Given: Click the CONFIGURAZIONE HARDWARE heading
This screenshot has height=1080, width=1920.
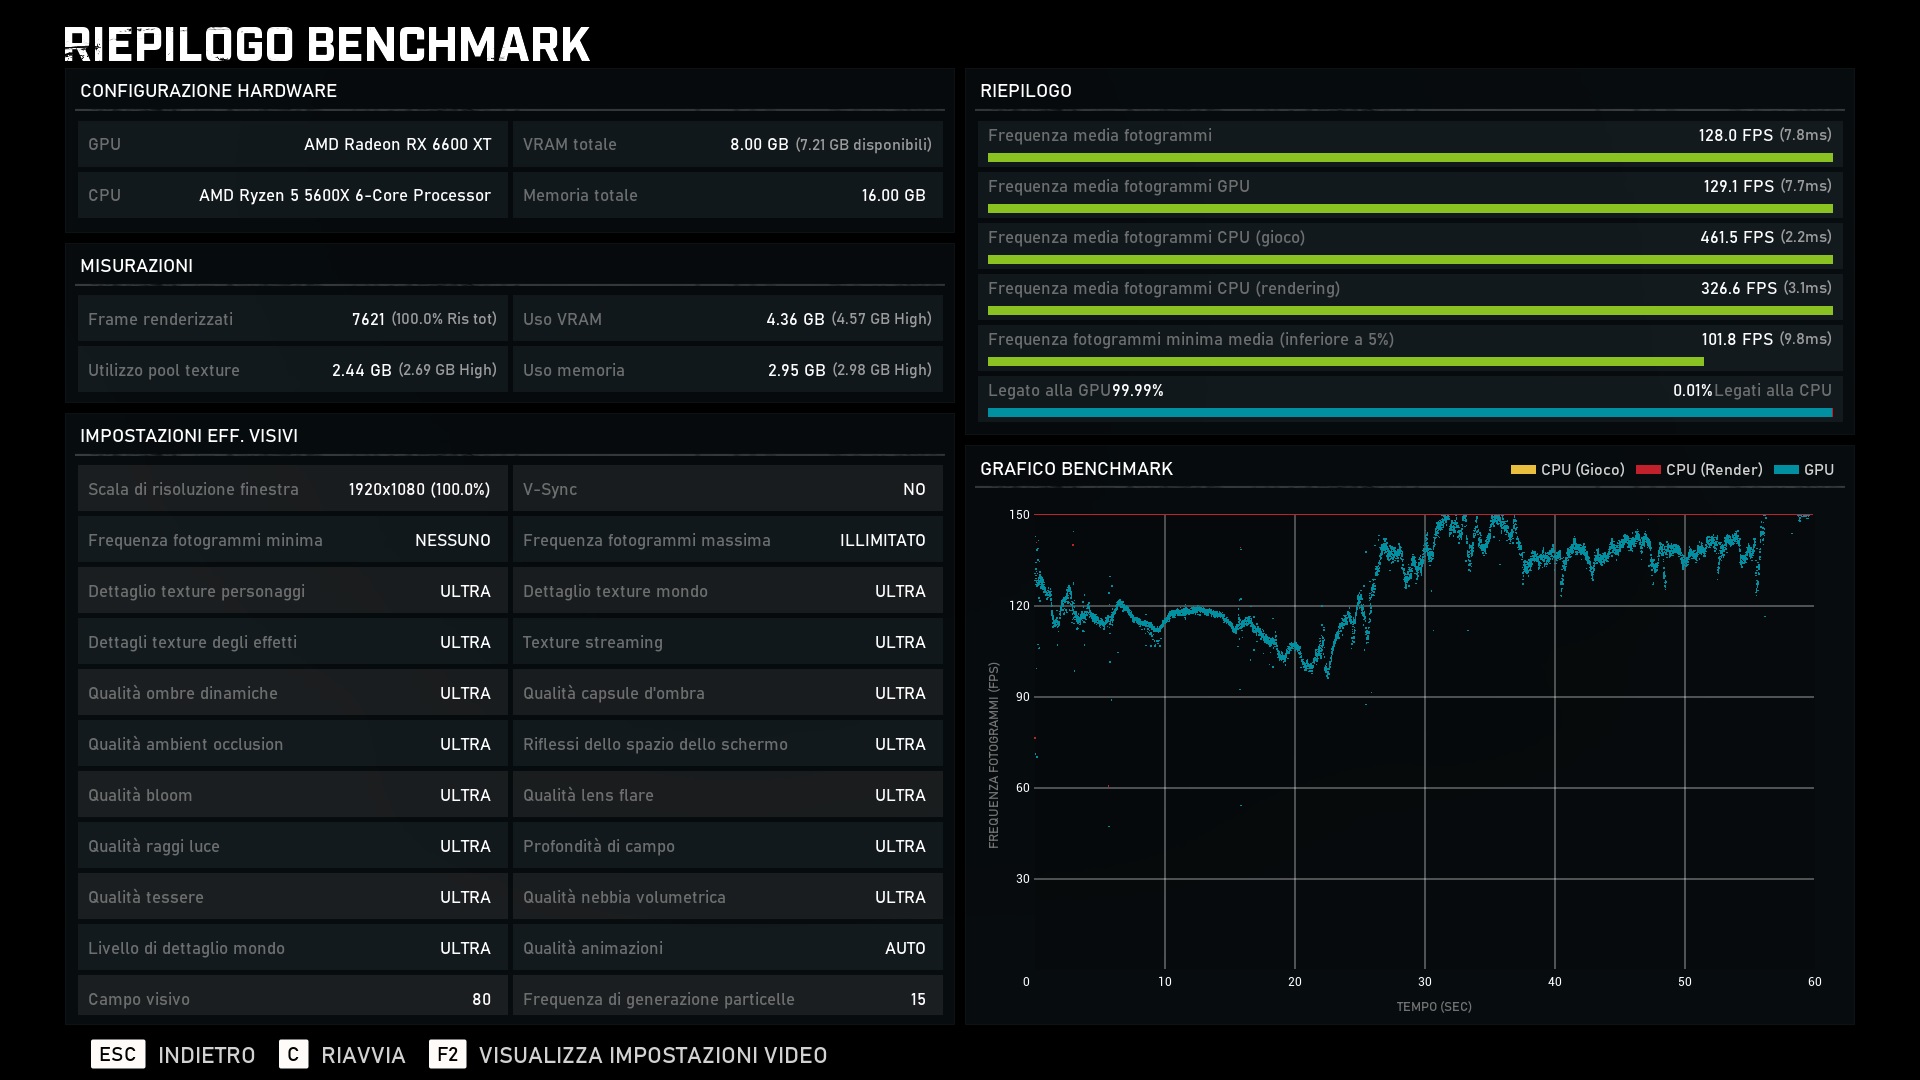Looking at the screenshot, I should [x=208, y=91].
